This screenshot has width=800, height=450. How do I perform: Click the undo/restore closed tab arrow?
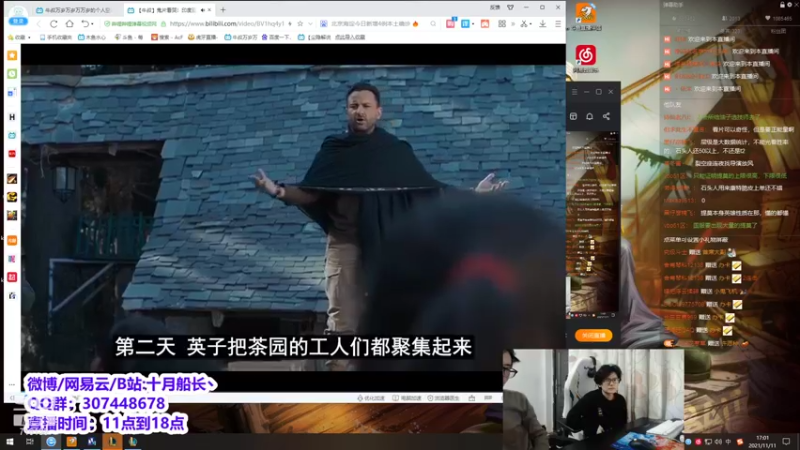coord(85,24)
